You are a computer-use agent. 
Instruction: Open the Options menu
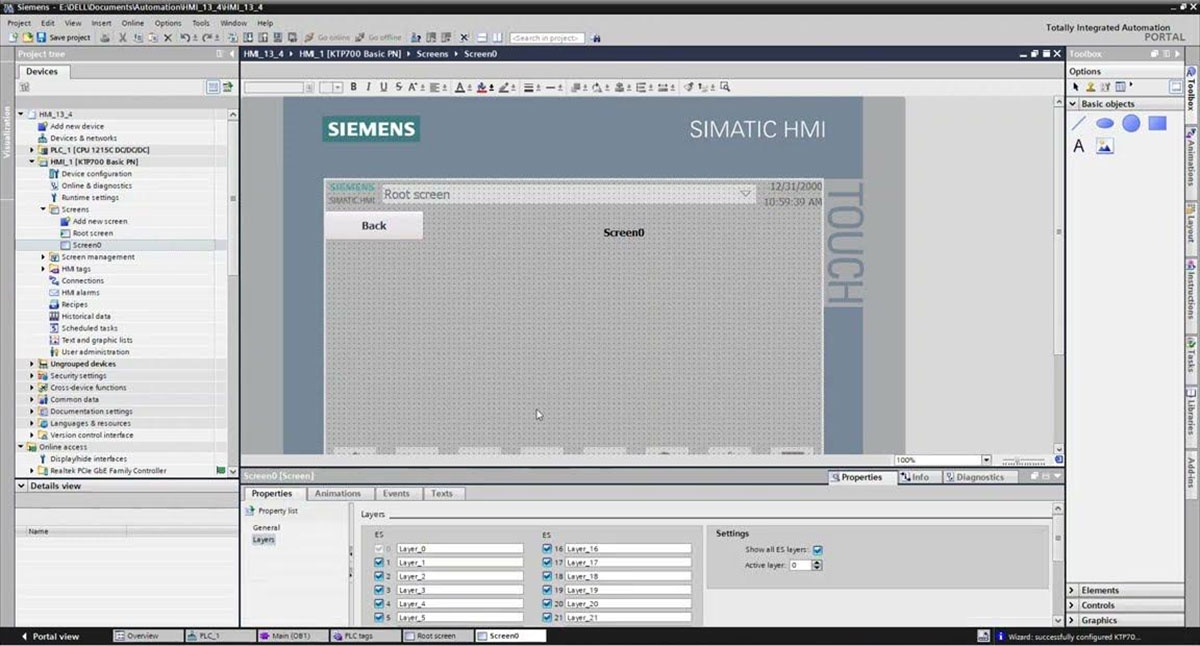click(168, 22)
